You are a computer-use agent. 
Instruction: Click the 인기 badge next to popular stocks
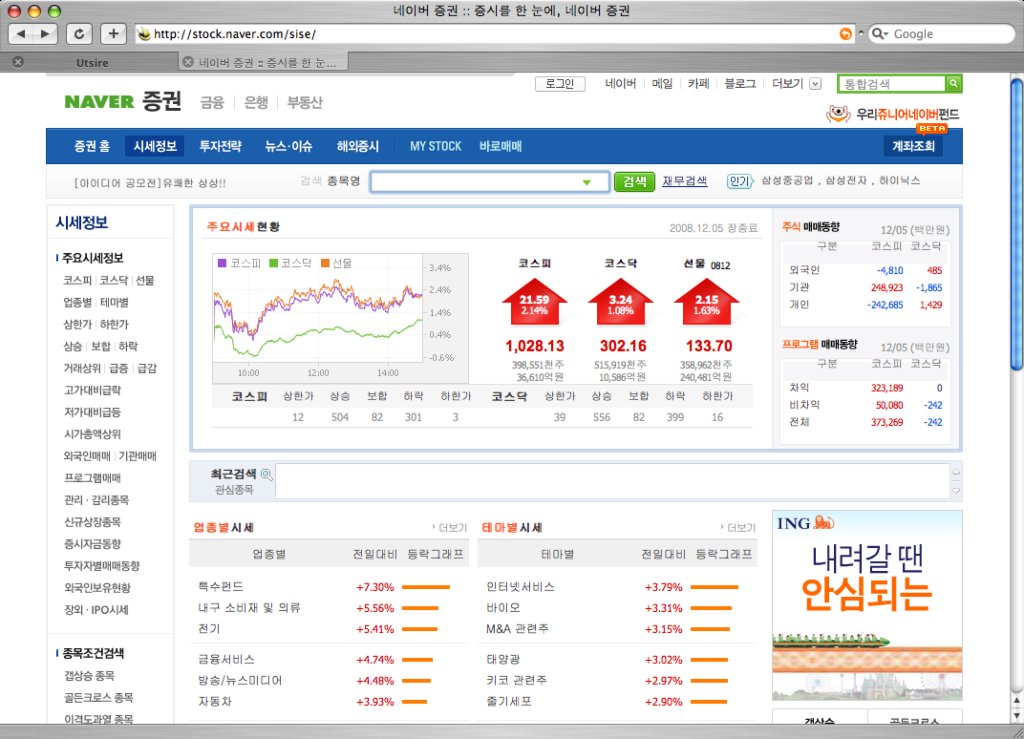tap(740, 181)
